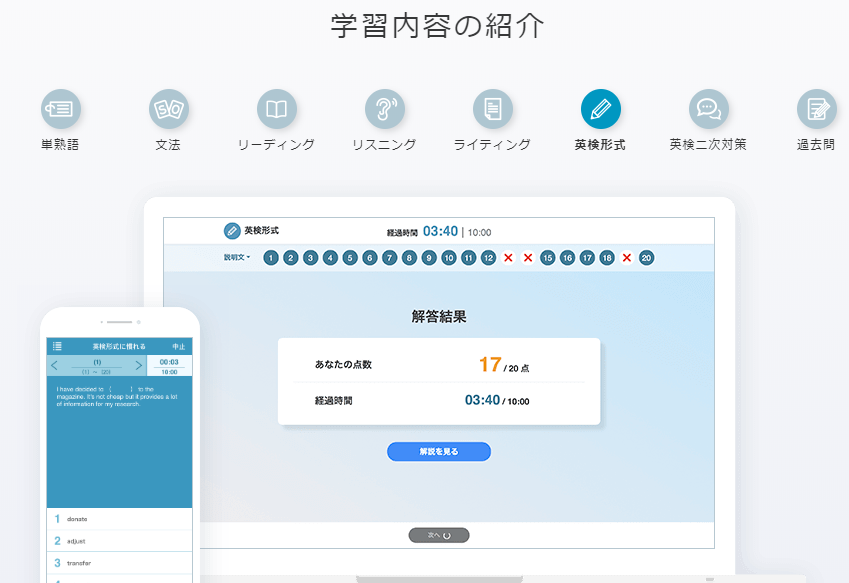The image size is (849, 583).
Task: Select question 6 circle
Action: pos(370,258)
